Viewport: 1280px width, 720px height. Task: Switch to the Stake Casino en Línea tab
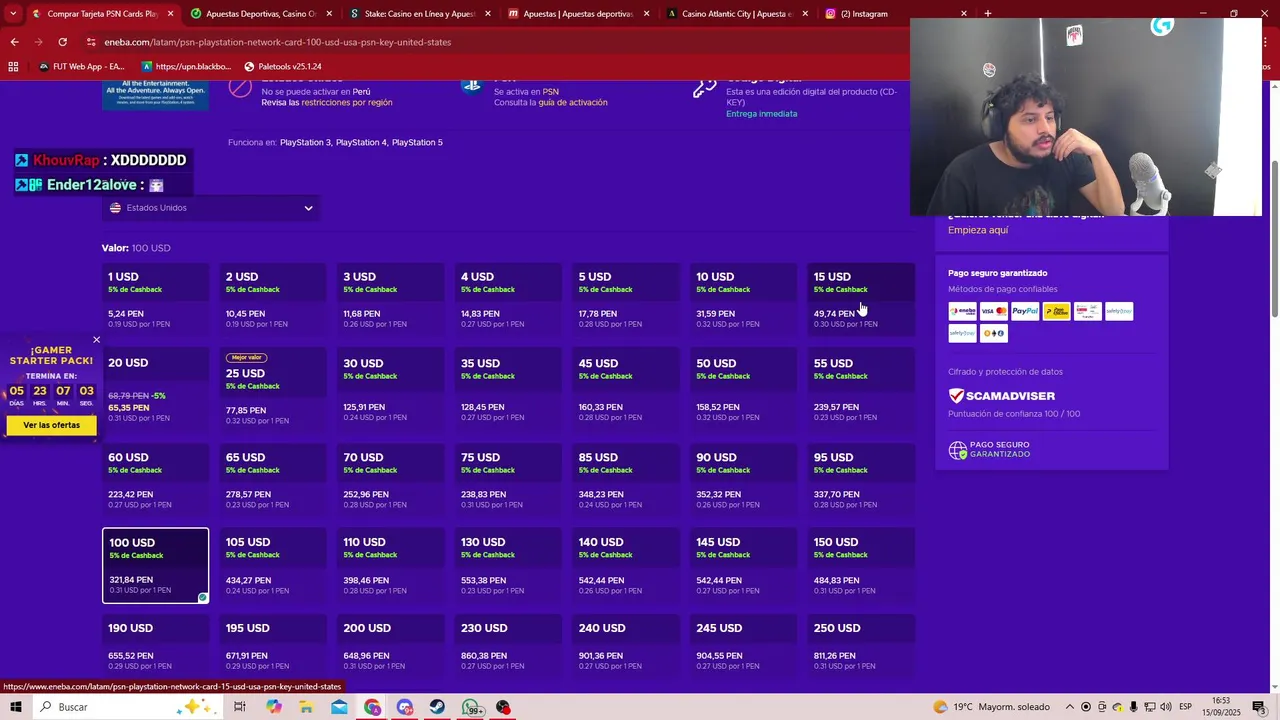click(x=420, y=14)
